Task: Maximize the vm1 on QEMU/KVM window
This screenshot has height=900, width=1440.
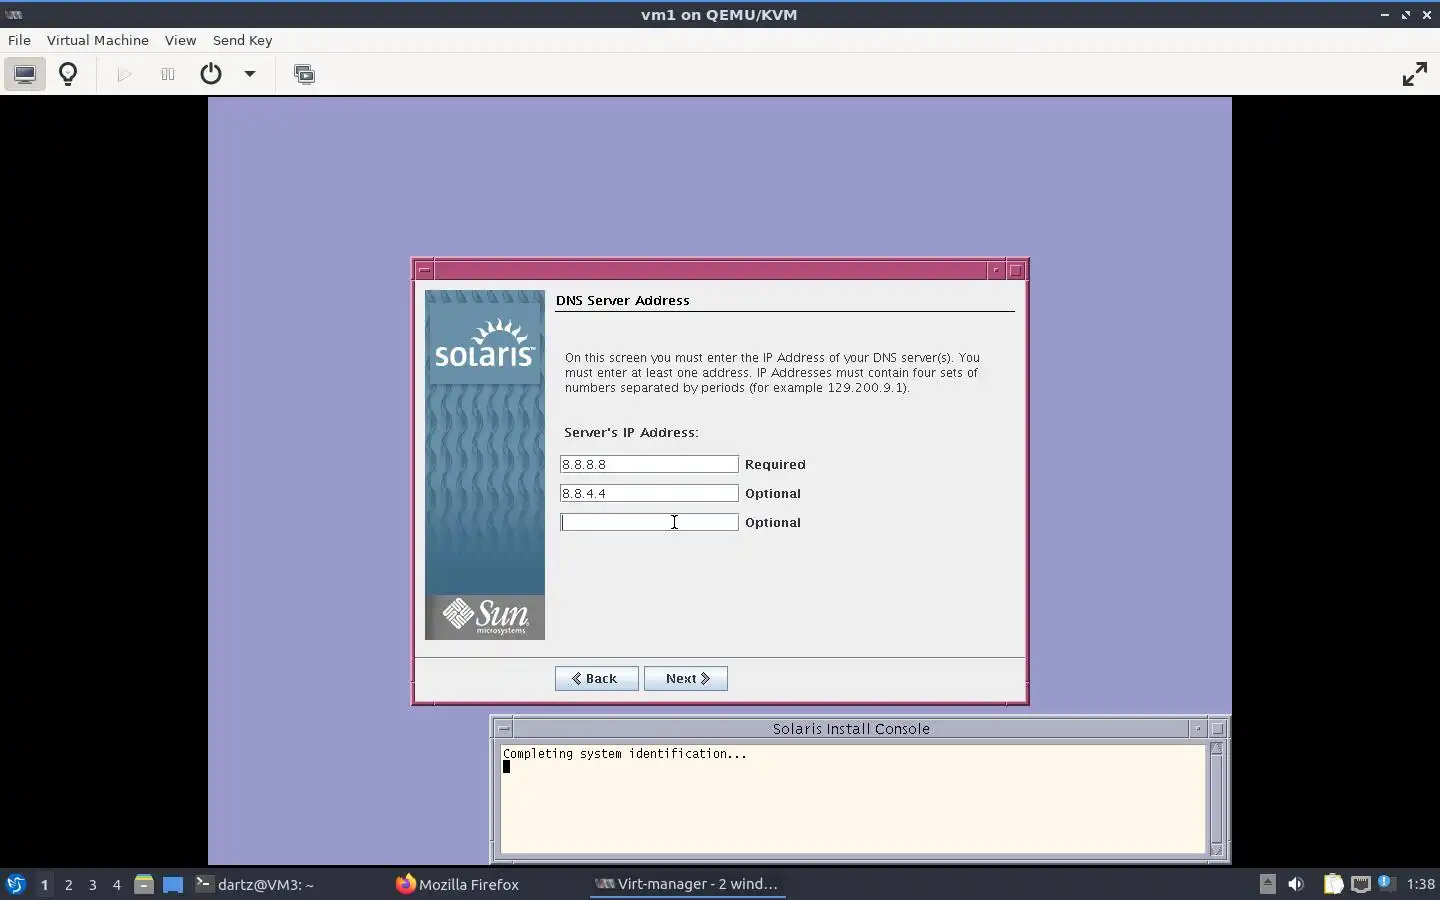Action: tap(1406, 15)
